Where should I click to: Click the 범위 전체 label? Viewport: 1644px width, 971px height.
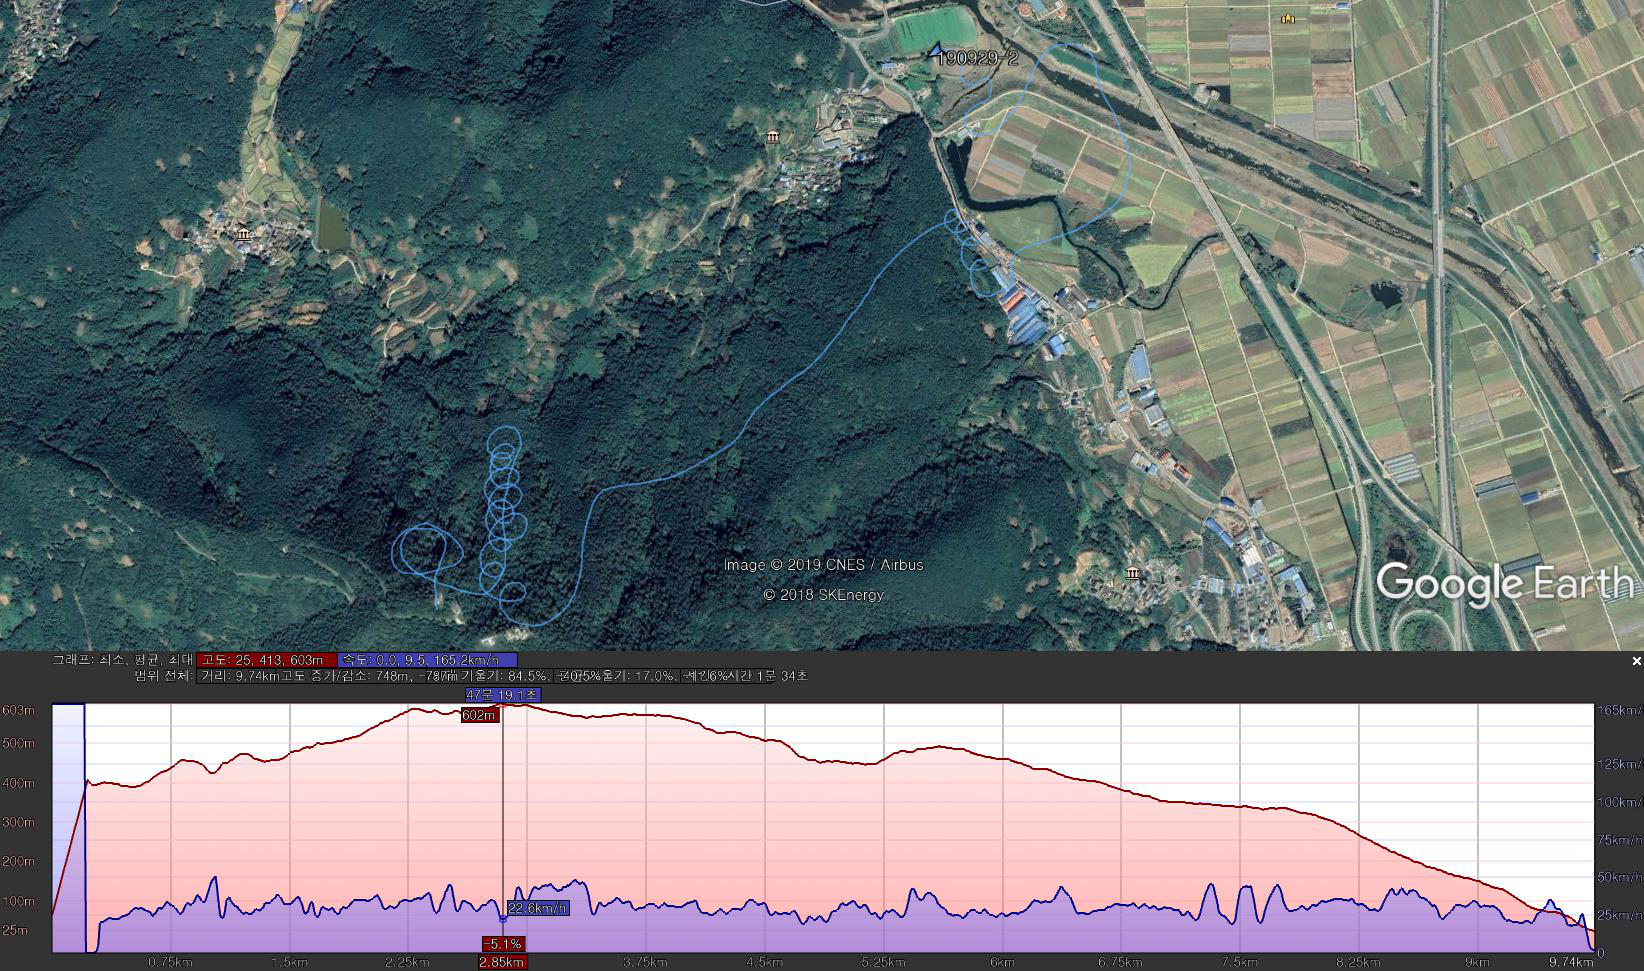coord(163,676)
